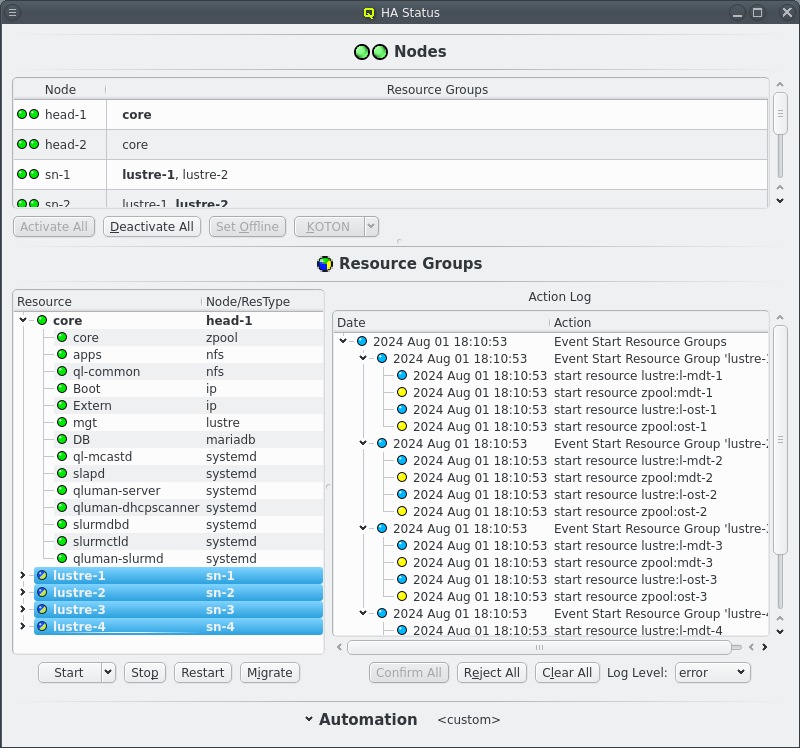
Task: Click the status icon next to slapd
Action: coord(62,473)
